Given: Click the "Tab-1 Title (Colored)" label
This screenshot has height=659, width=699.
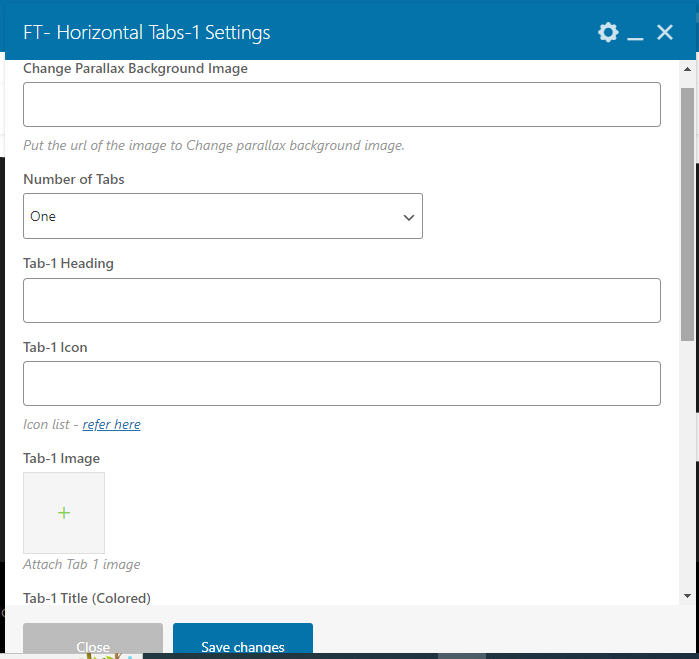Looking at the screenshot, I should (87, 598).
